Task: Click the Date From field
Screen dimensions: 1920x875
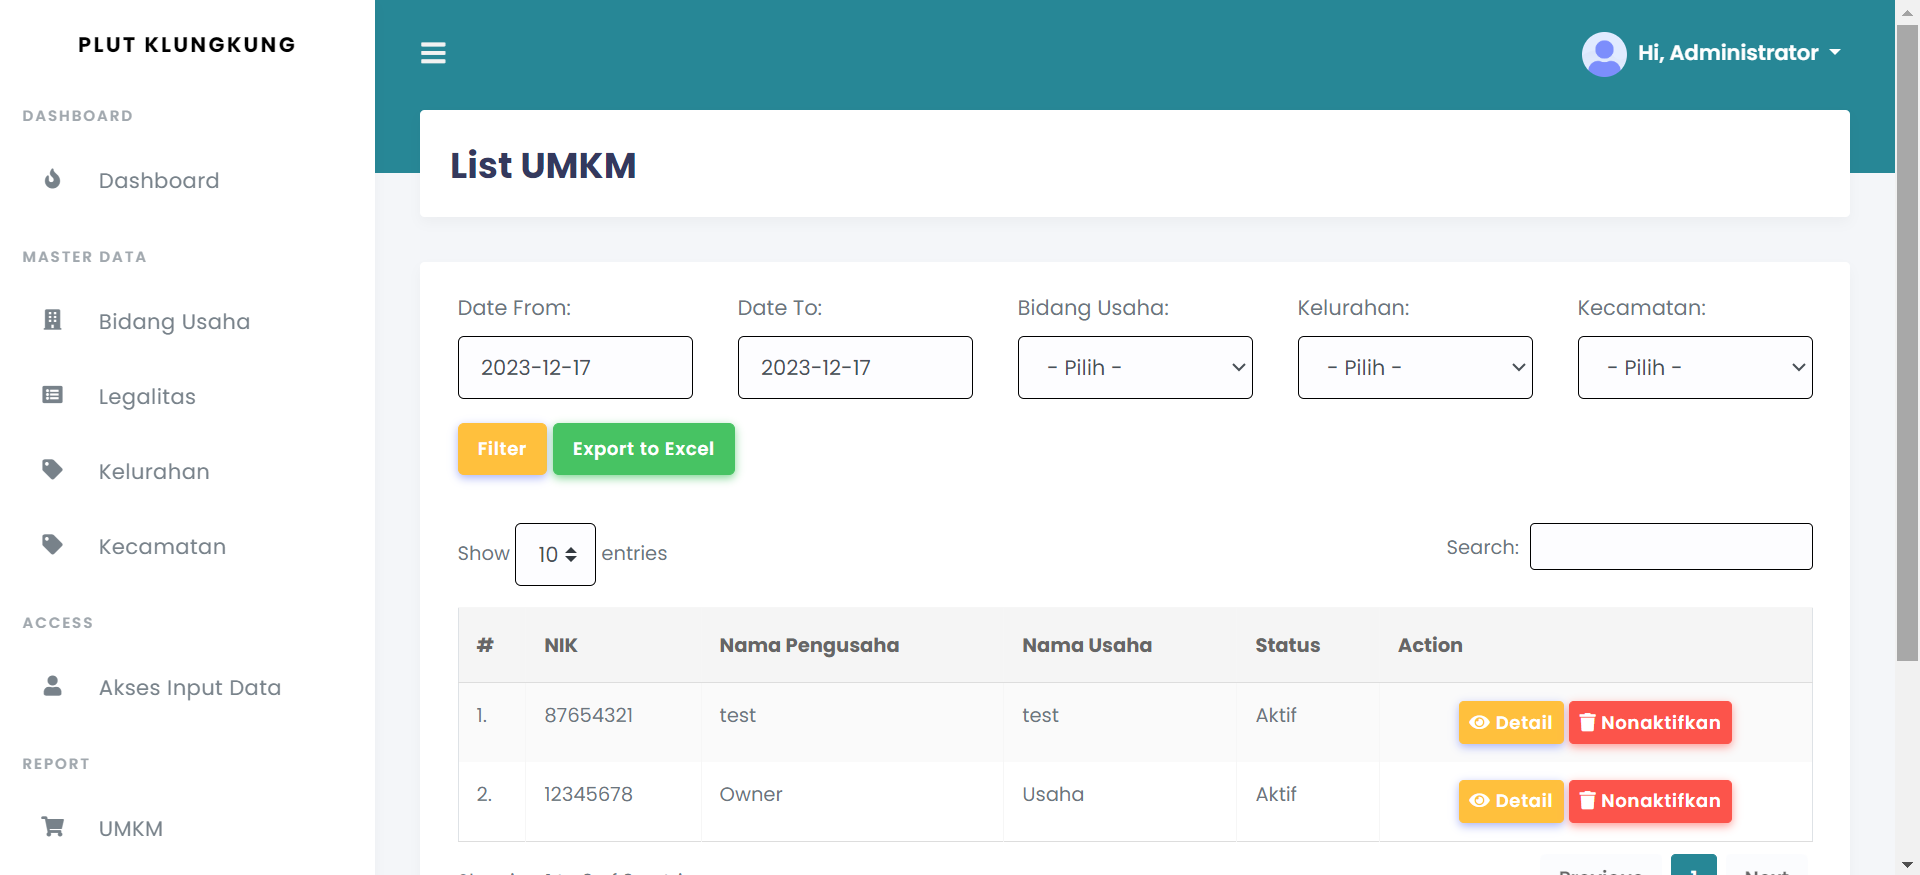Action: pos(575,368)
